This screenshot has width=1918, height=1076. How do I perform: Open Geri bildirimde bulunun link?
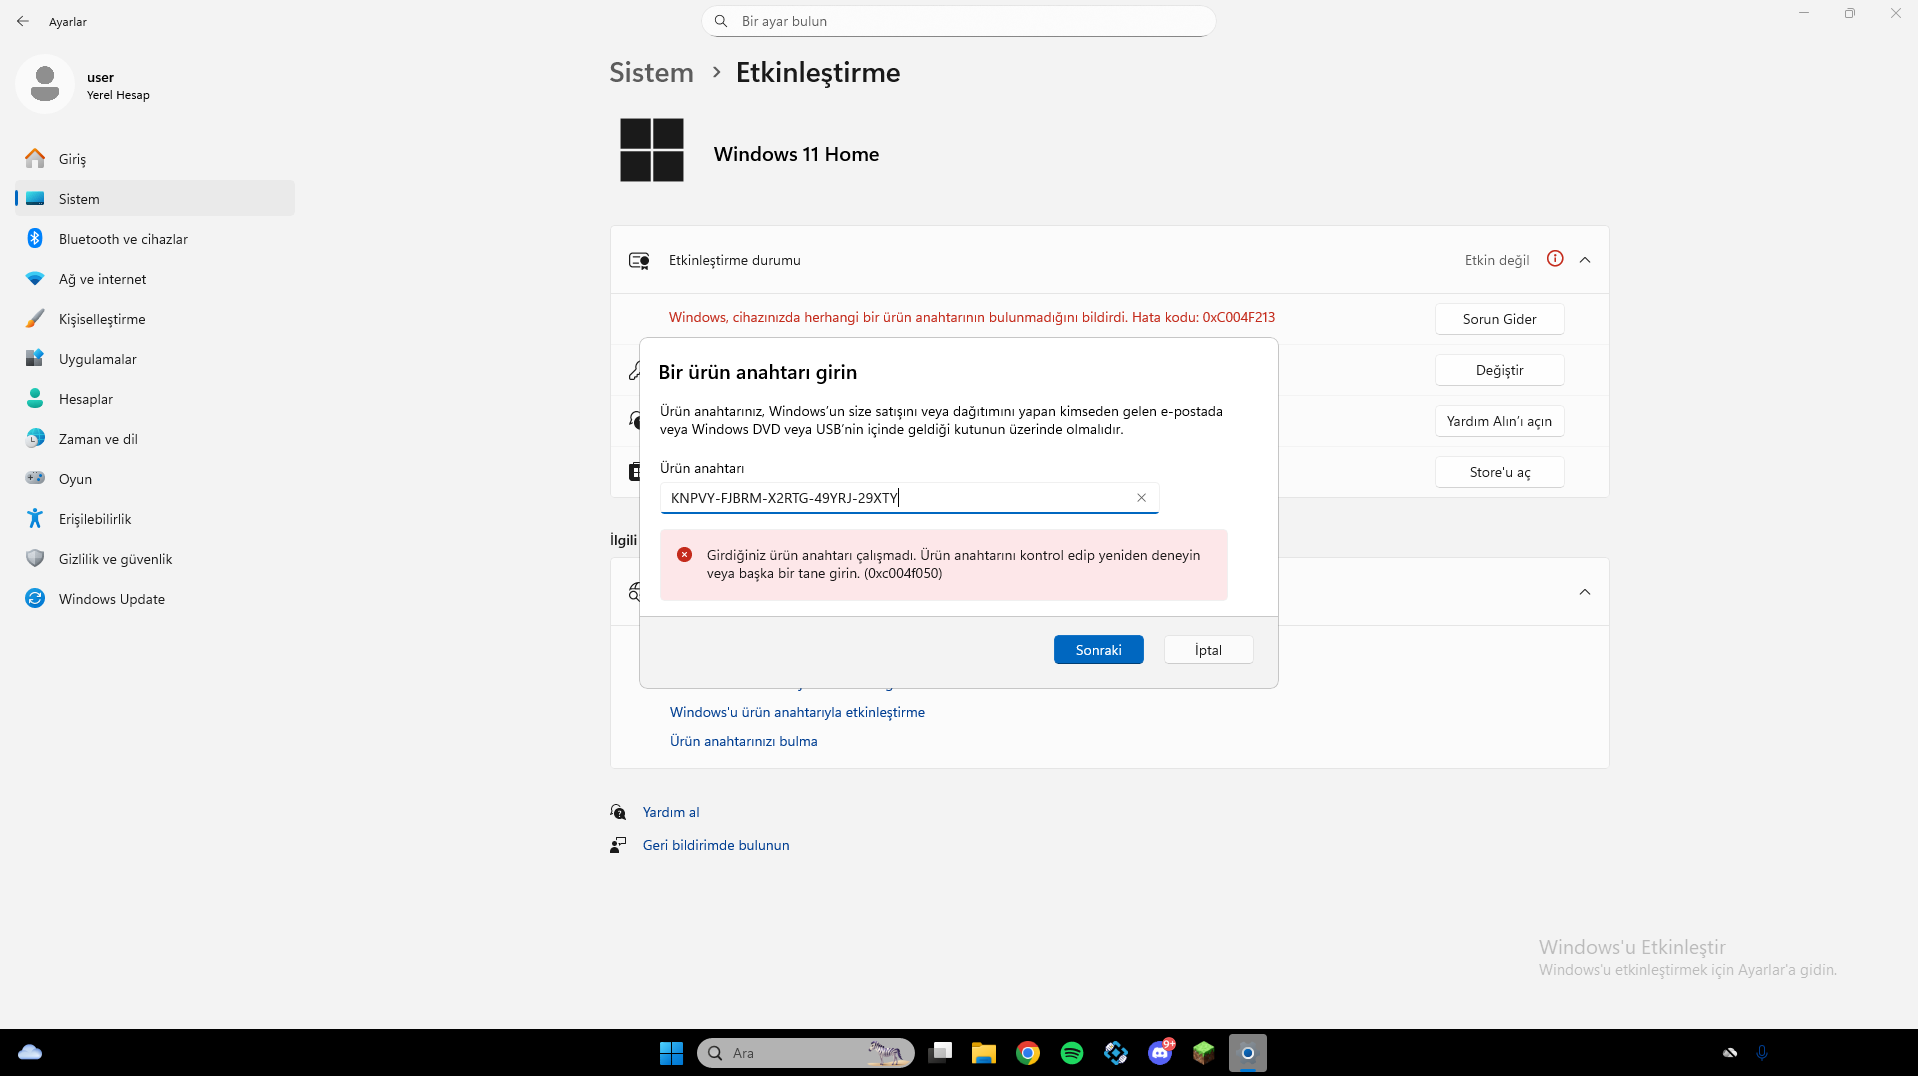716,845
